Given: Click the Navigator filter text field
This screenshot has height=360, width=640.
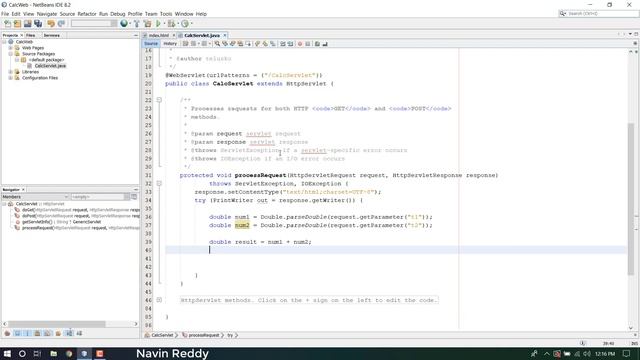Looking at the screenshot, I should click(97, 197).
